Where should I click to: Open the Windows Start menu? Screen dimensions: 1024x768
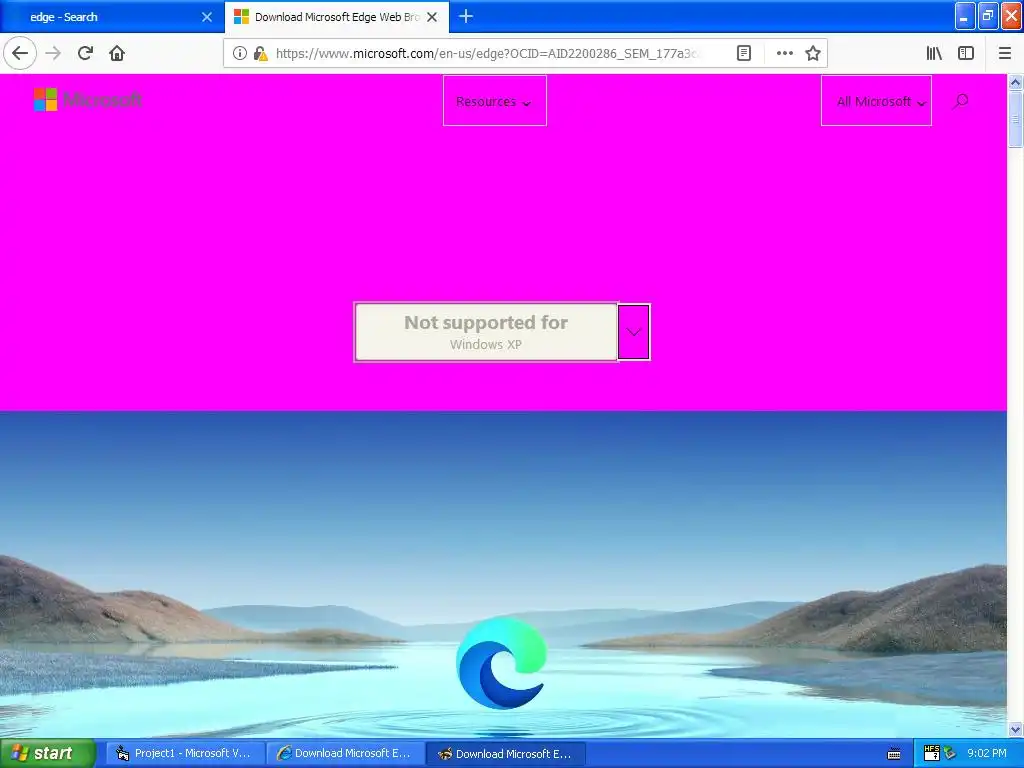click(48, 754)
